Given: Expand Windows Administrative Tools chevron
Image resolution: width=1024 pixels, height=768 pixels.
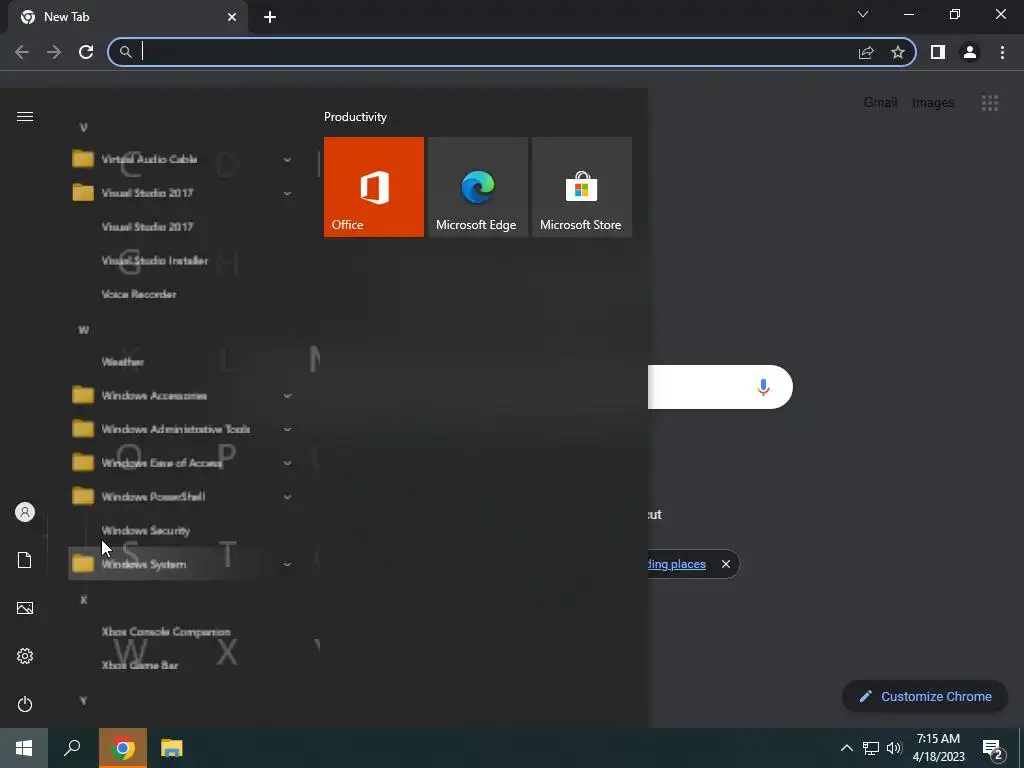Looking at the screenshot, I should pos(287,430).
